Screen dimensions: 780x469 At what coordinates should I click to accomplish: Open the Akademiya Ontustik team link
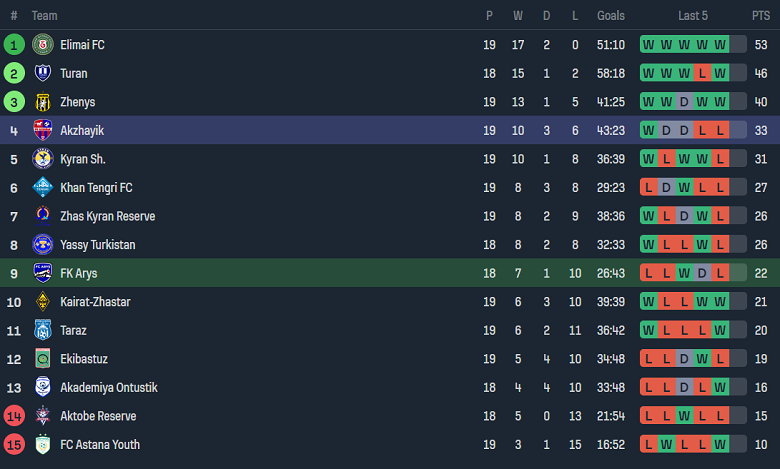109,387
